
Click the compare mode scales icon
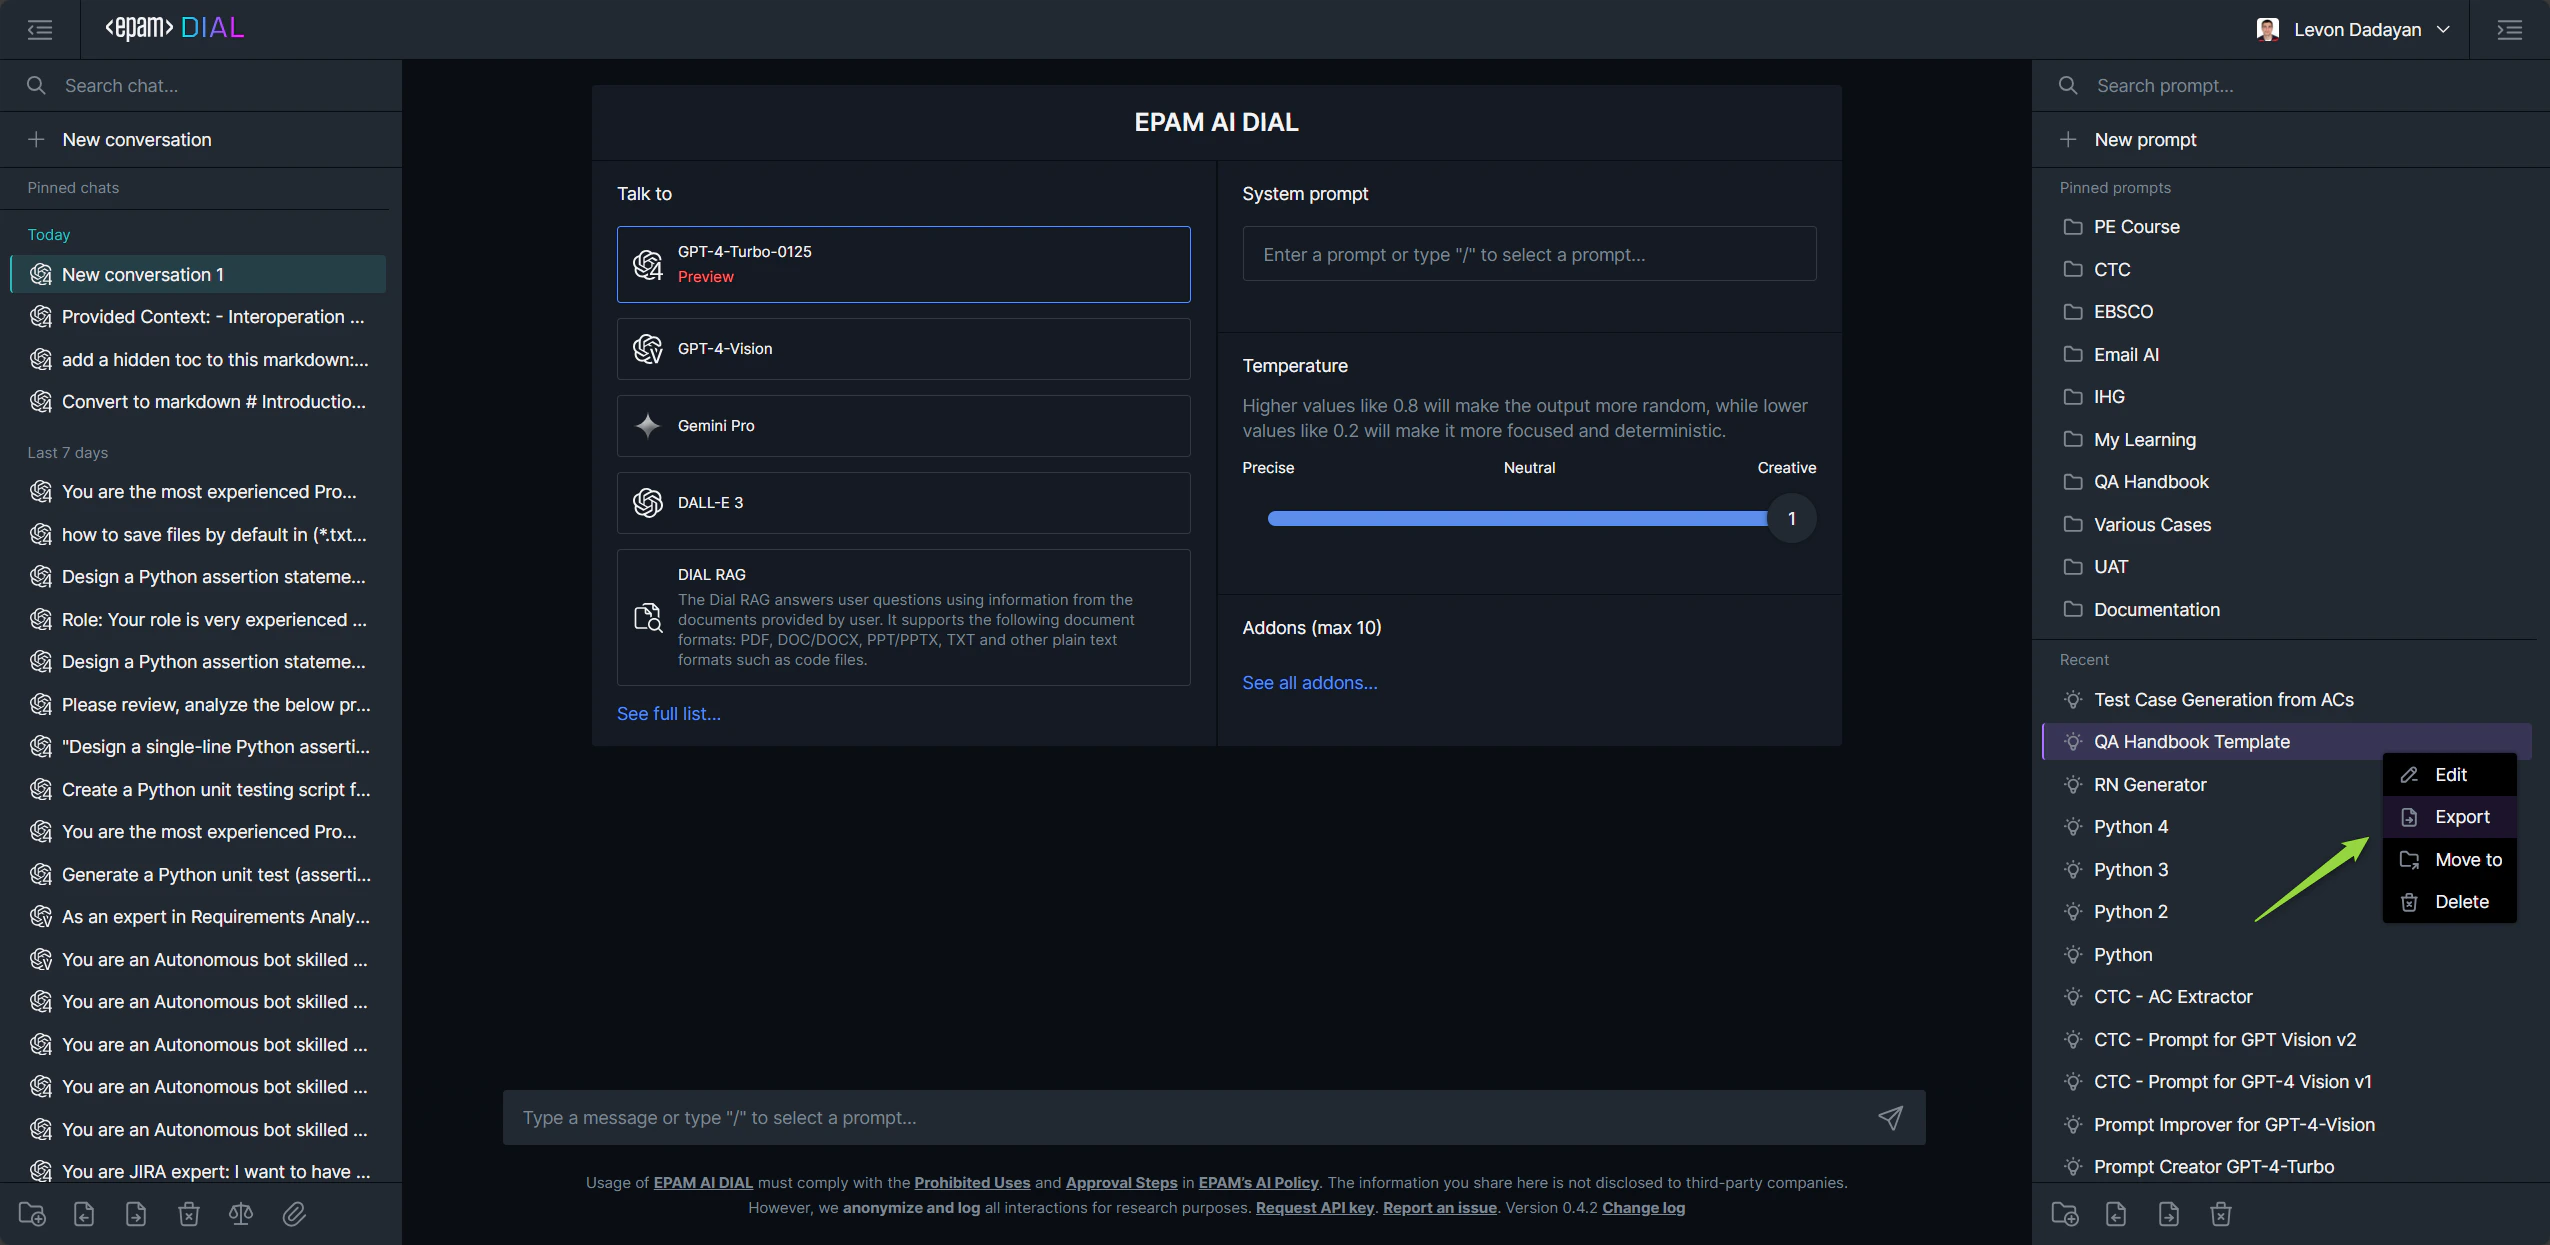(241, 1214)
